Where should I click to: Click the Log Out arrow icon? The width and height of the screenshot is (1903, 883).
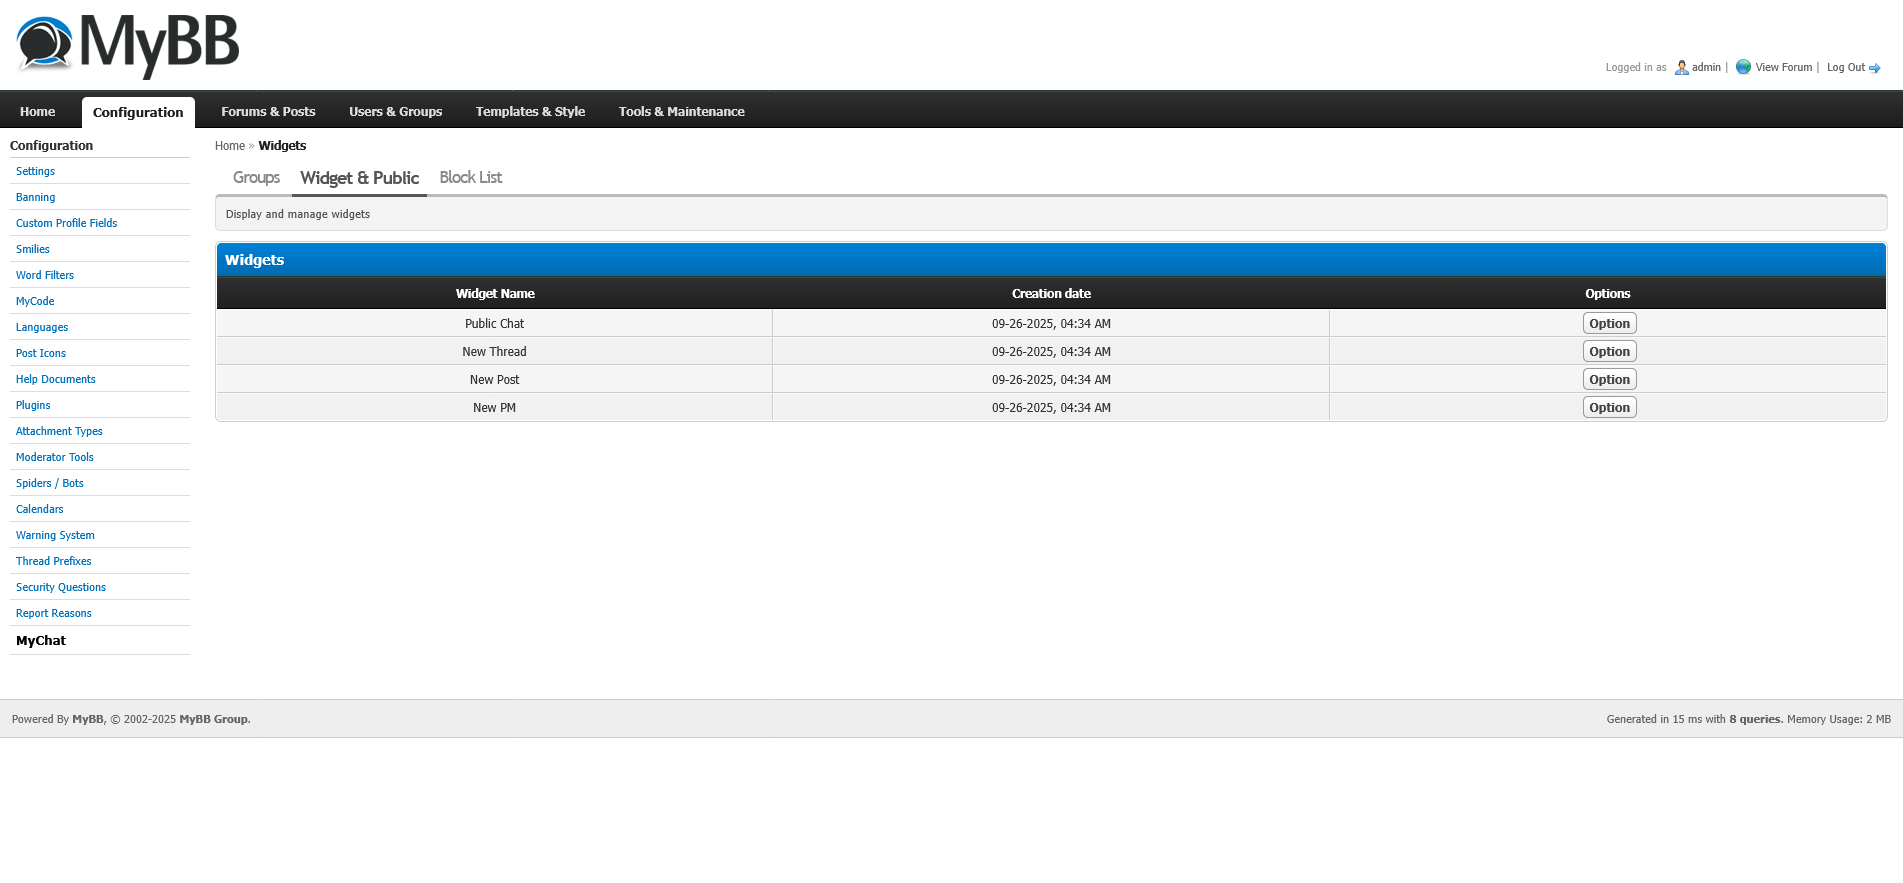tap(1874, 68)
